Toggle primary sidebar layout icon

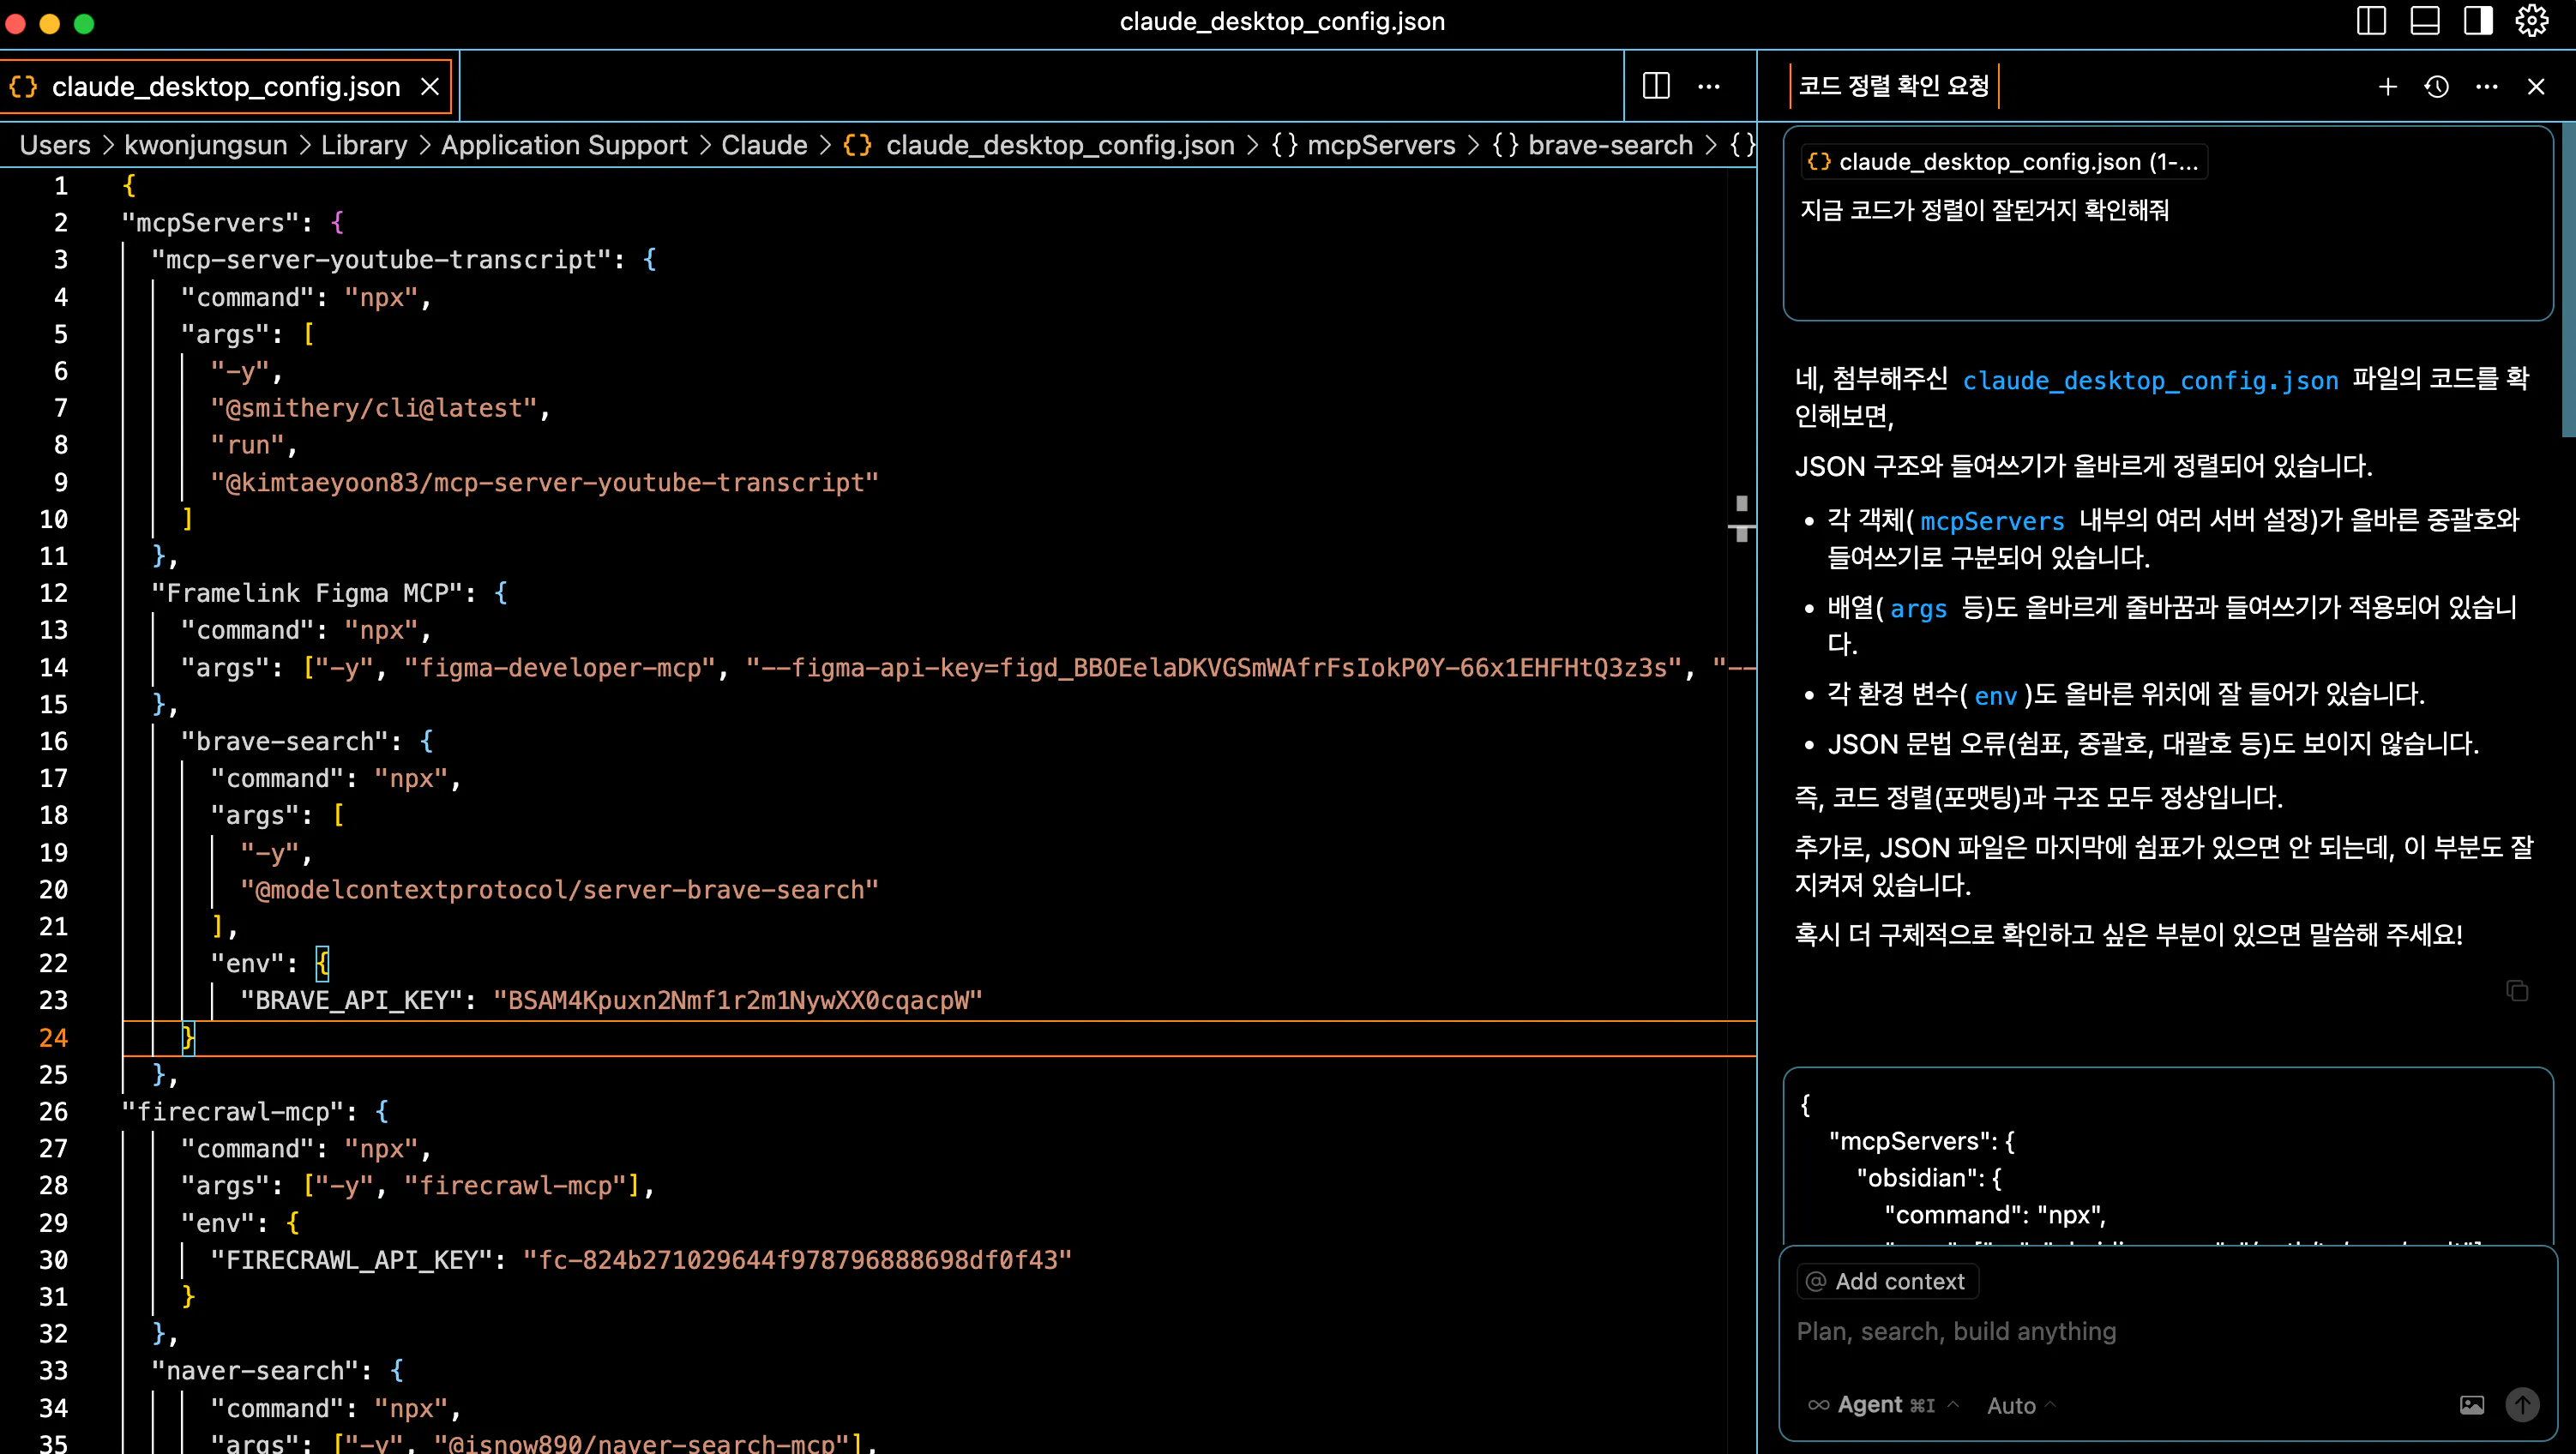click(x=2371, y=22)
